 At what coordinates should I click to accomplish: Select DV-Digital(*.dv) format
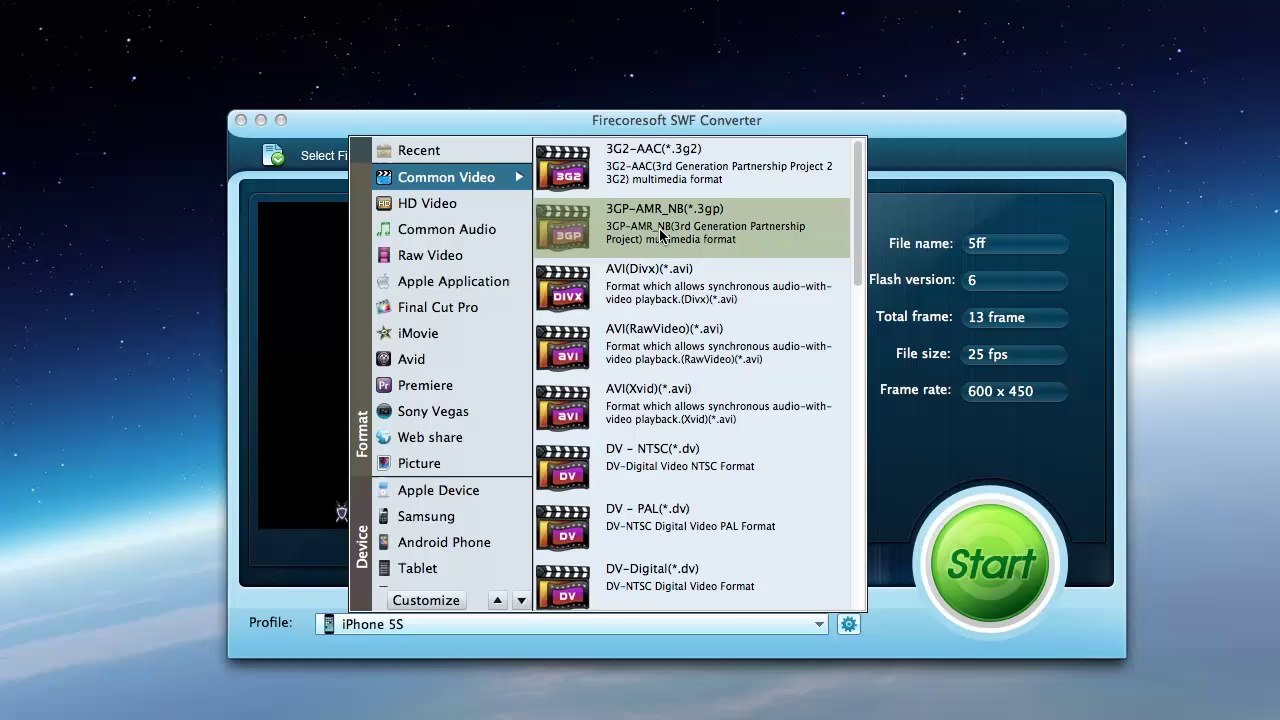click(692, 587)
